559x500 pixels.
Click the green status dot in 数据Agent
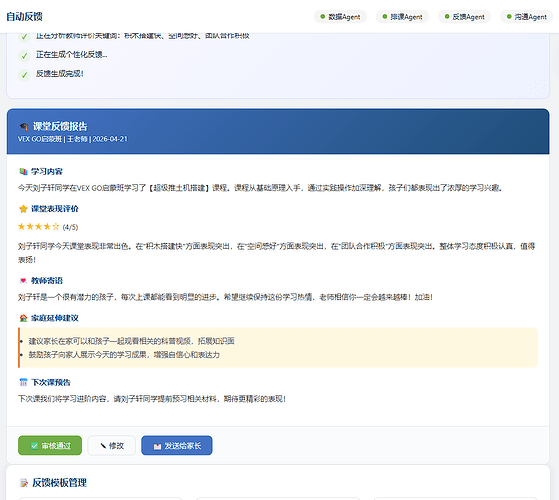323,16
